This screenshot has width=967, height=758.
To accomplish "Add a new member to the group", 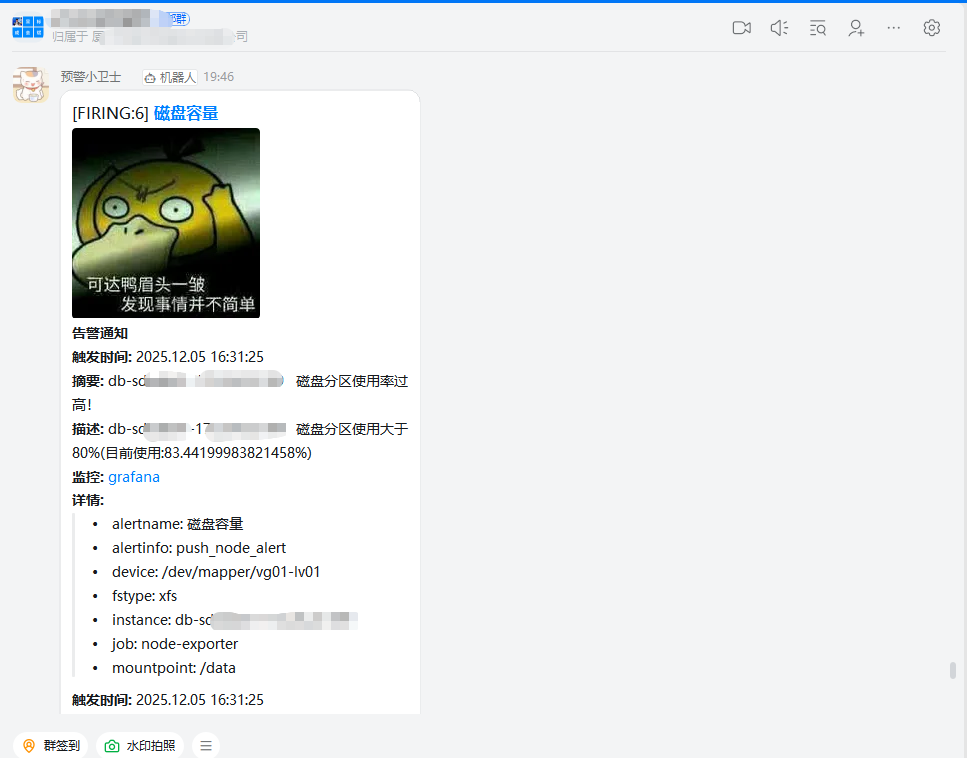I will tap(856, 28).
